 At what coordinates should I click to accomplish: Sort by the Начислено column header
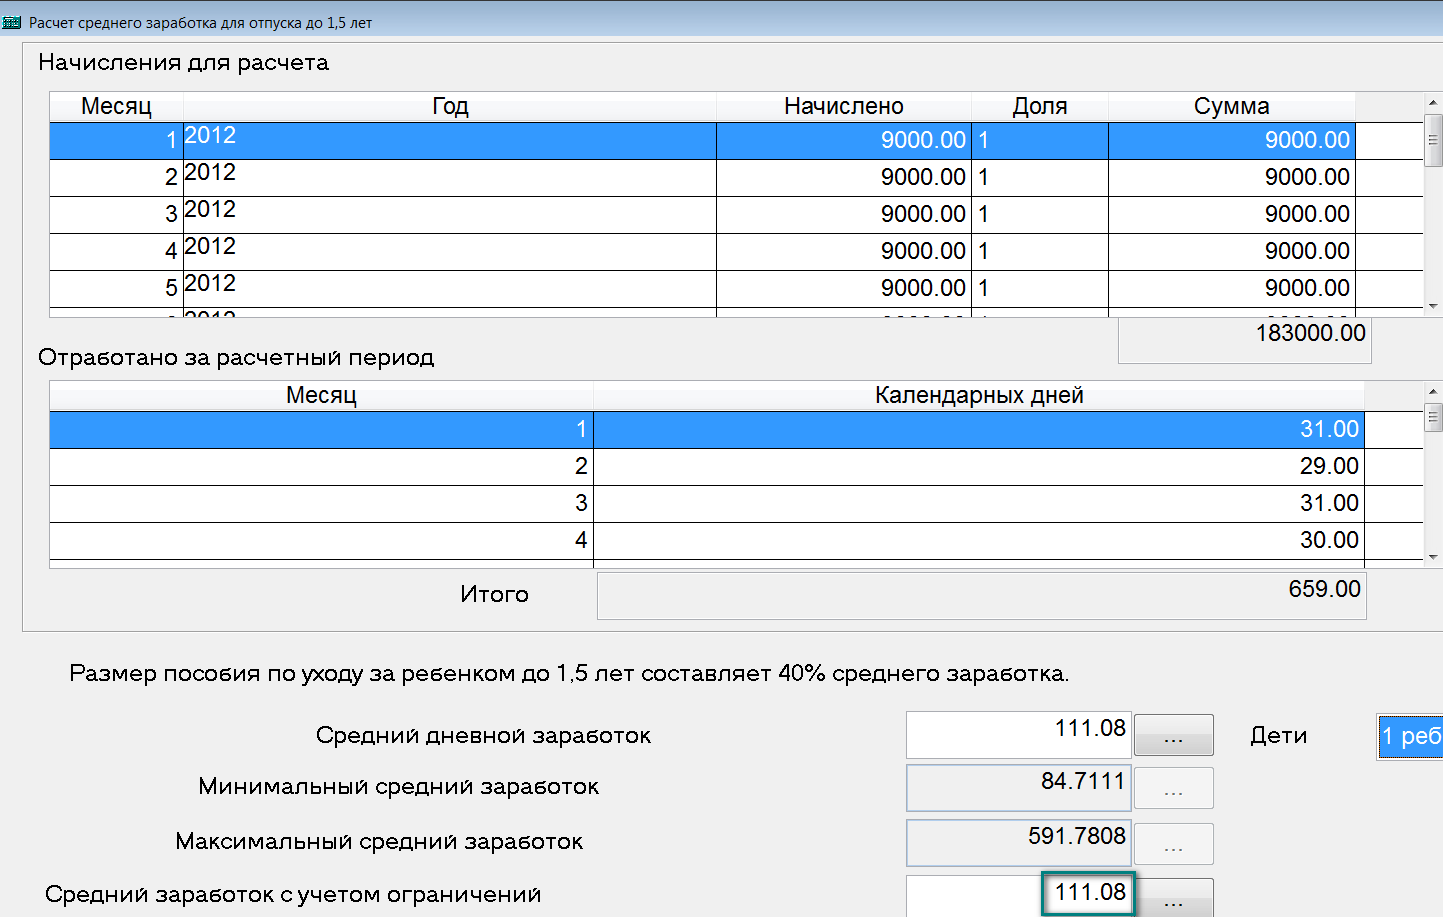[x=843, y=106]
